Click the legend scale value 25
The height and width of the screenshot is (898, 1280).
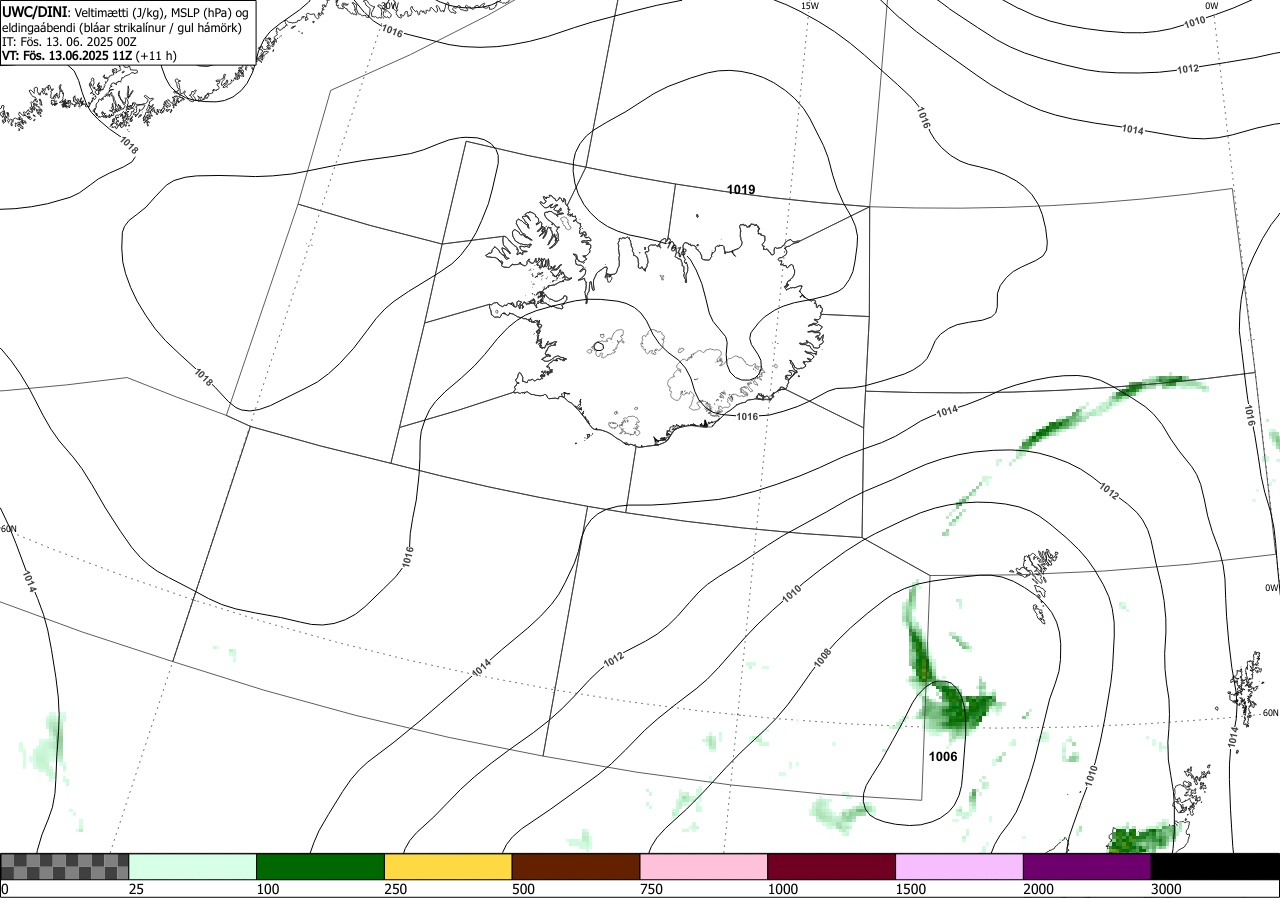click(137, 889)
